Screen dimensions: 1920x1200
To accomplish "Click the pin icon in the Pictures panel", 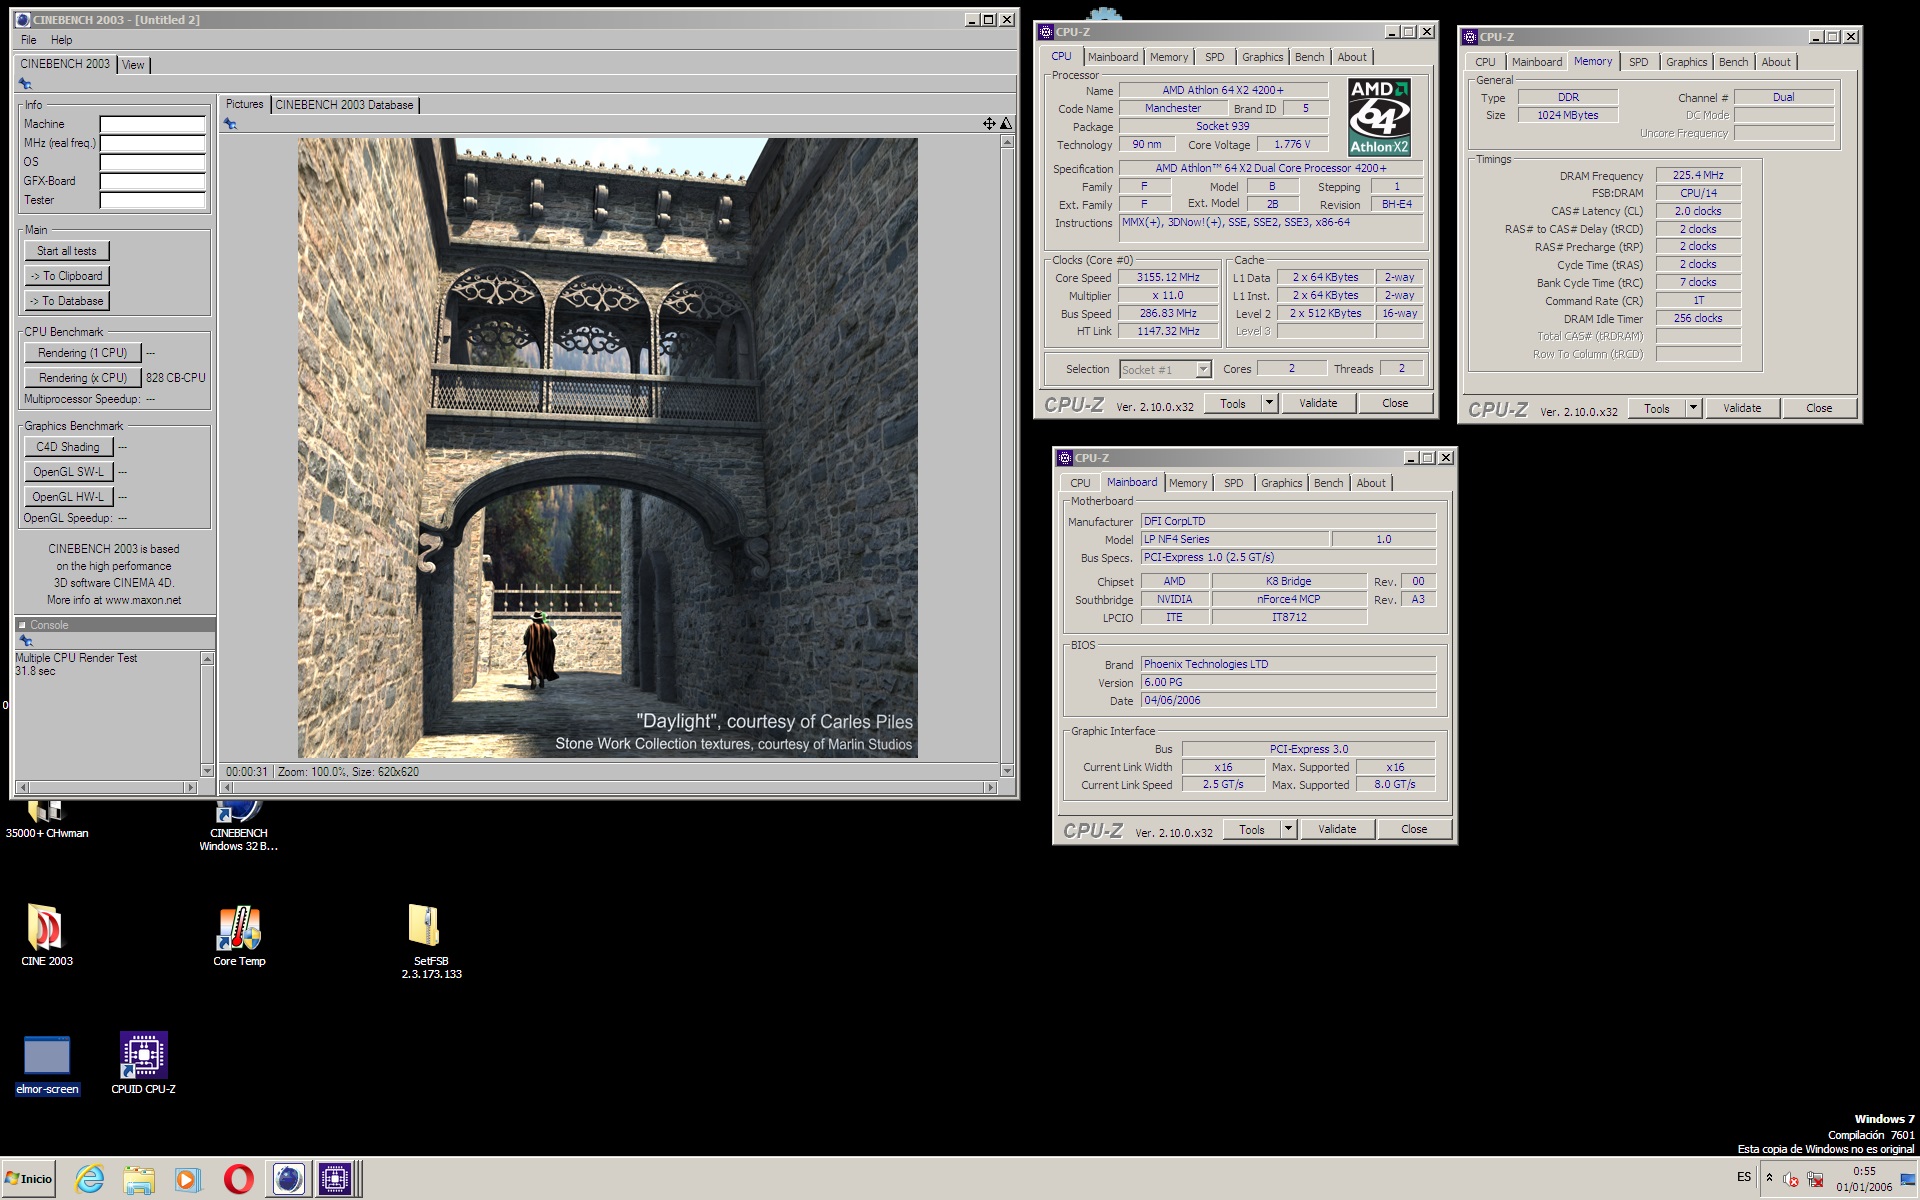I will pos(230,124).
